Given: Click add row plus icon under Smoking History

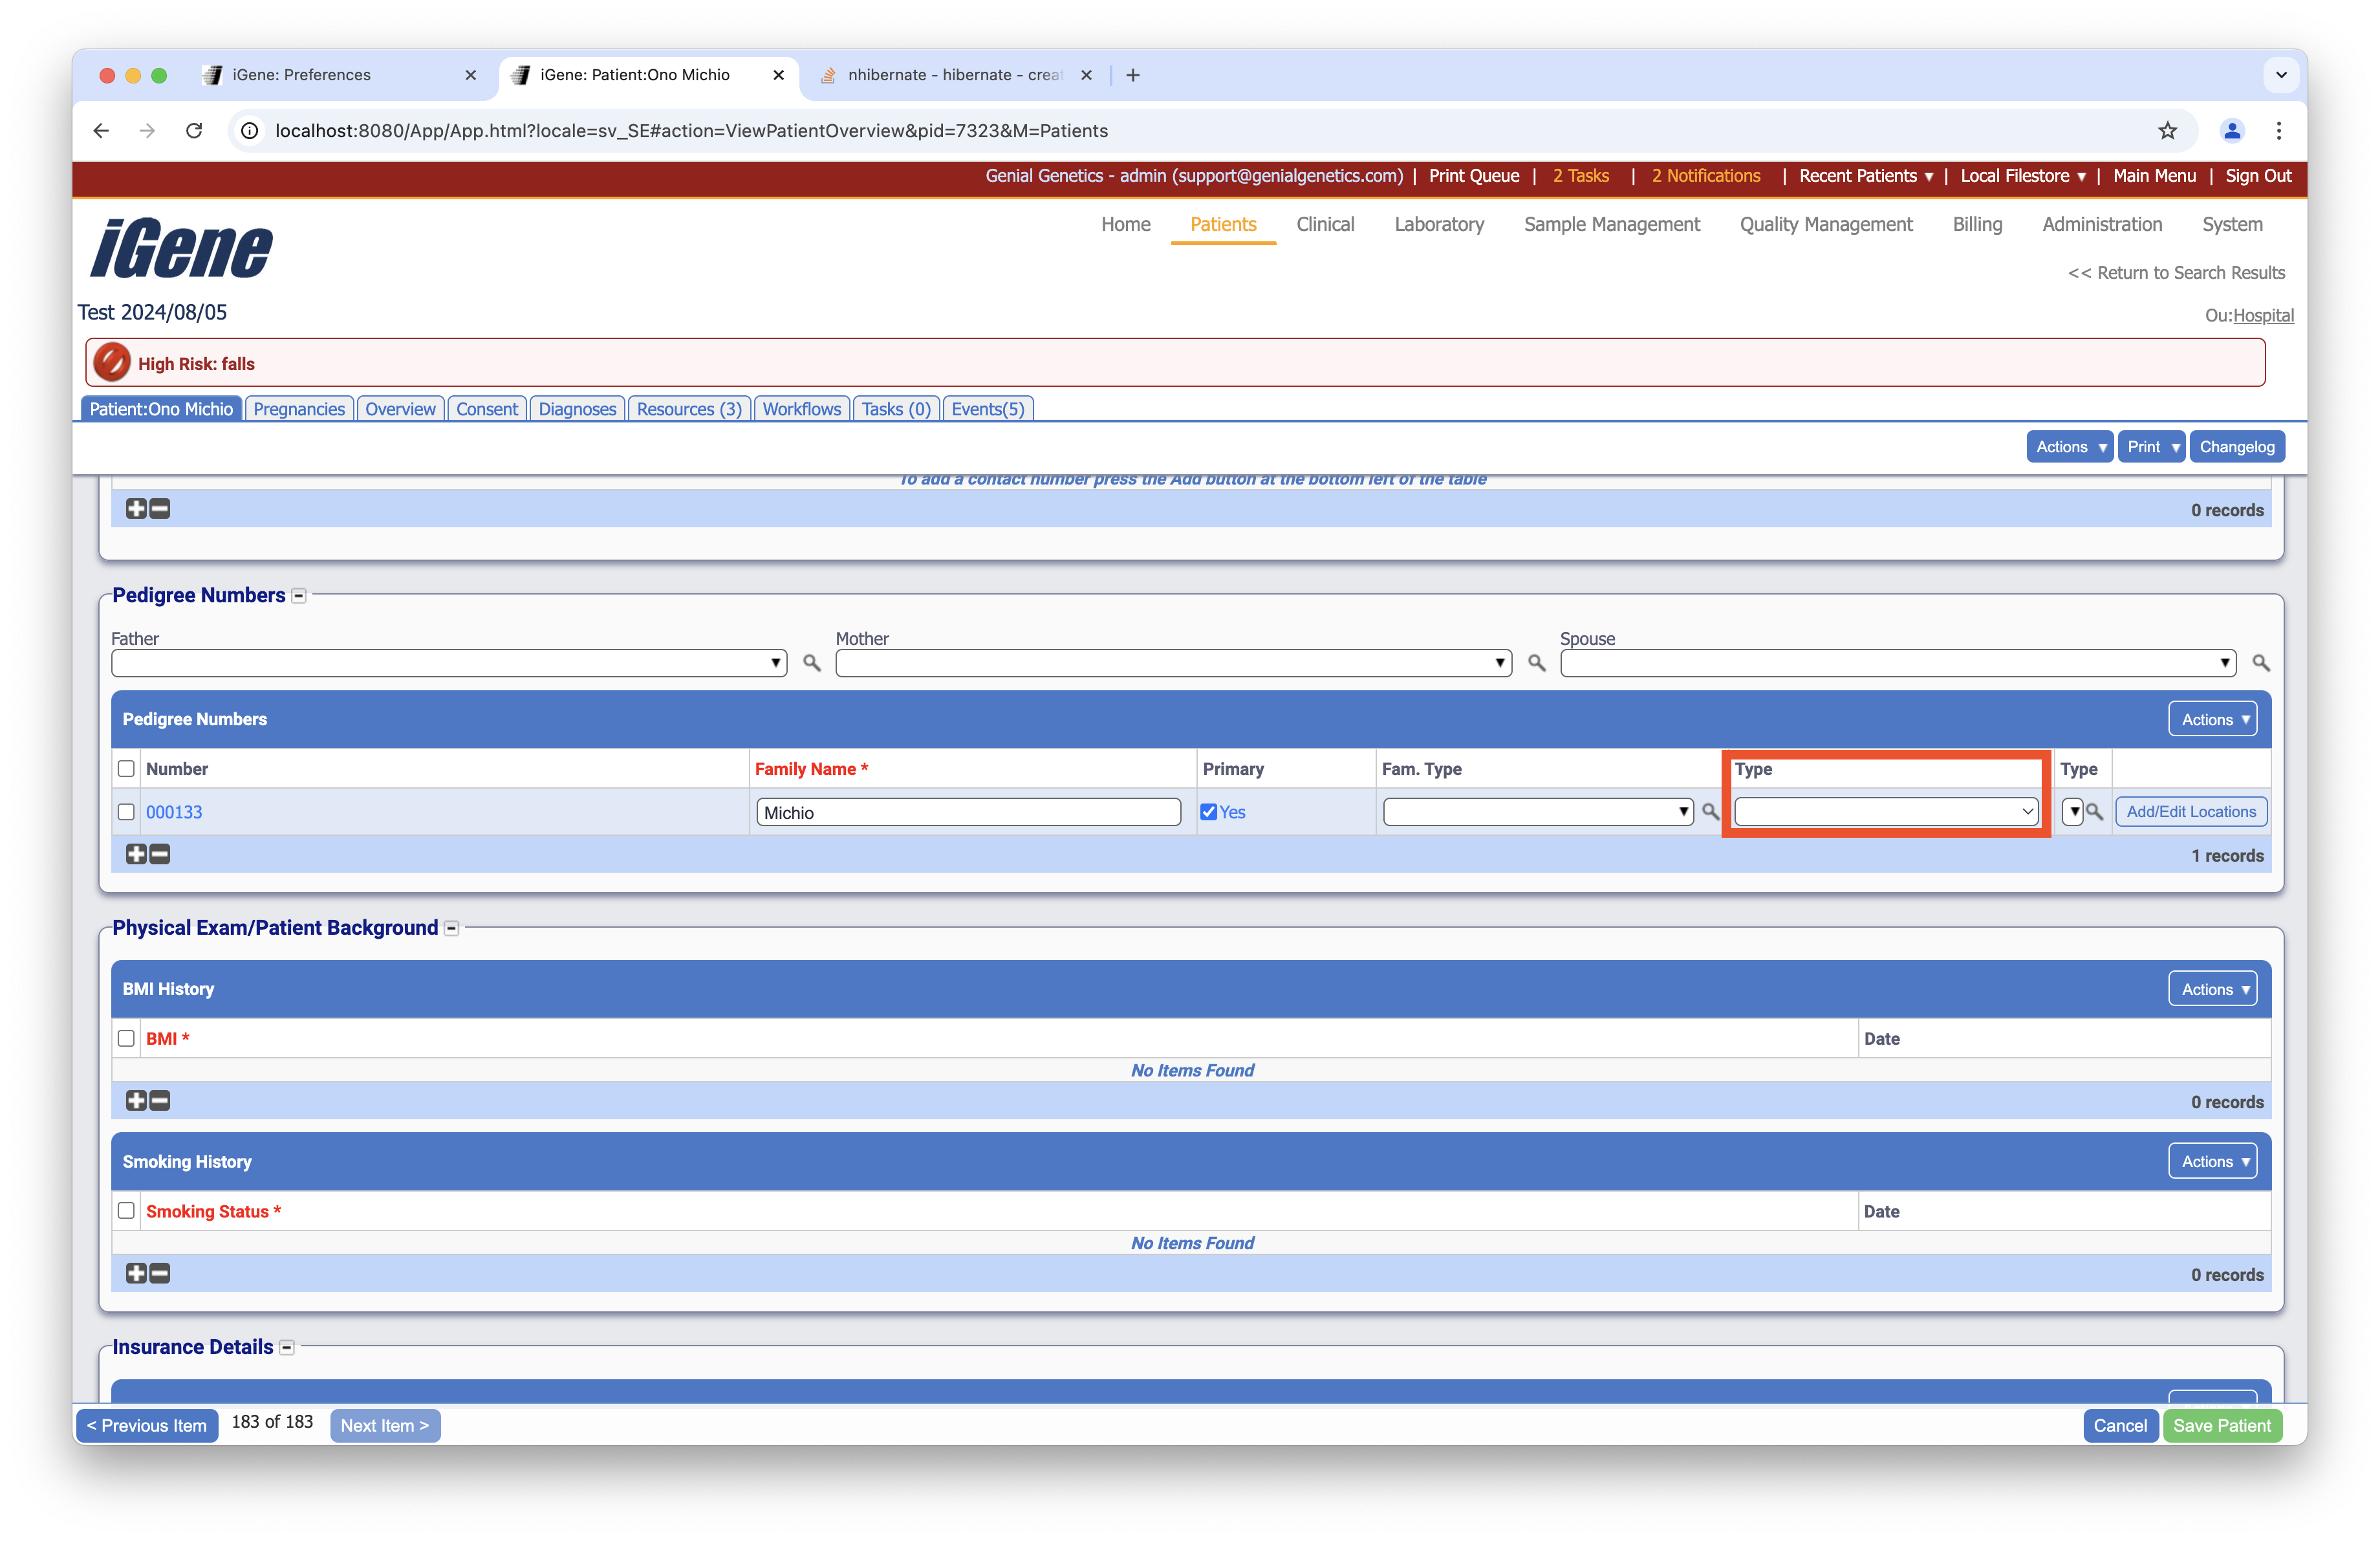Looking at the screenshot, I should point(136,1273).
